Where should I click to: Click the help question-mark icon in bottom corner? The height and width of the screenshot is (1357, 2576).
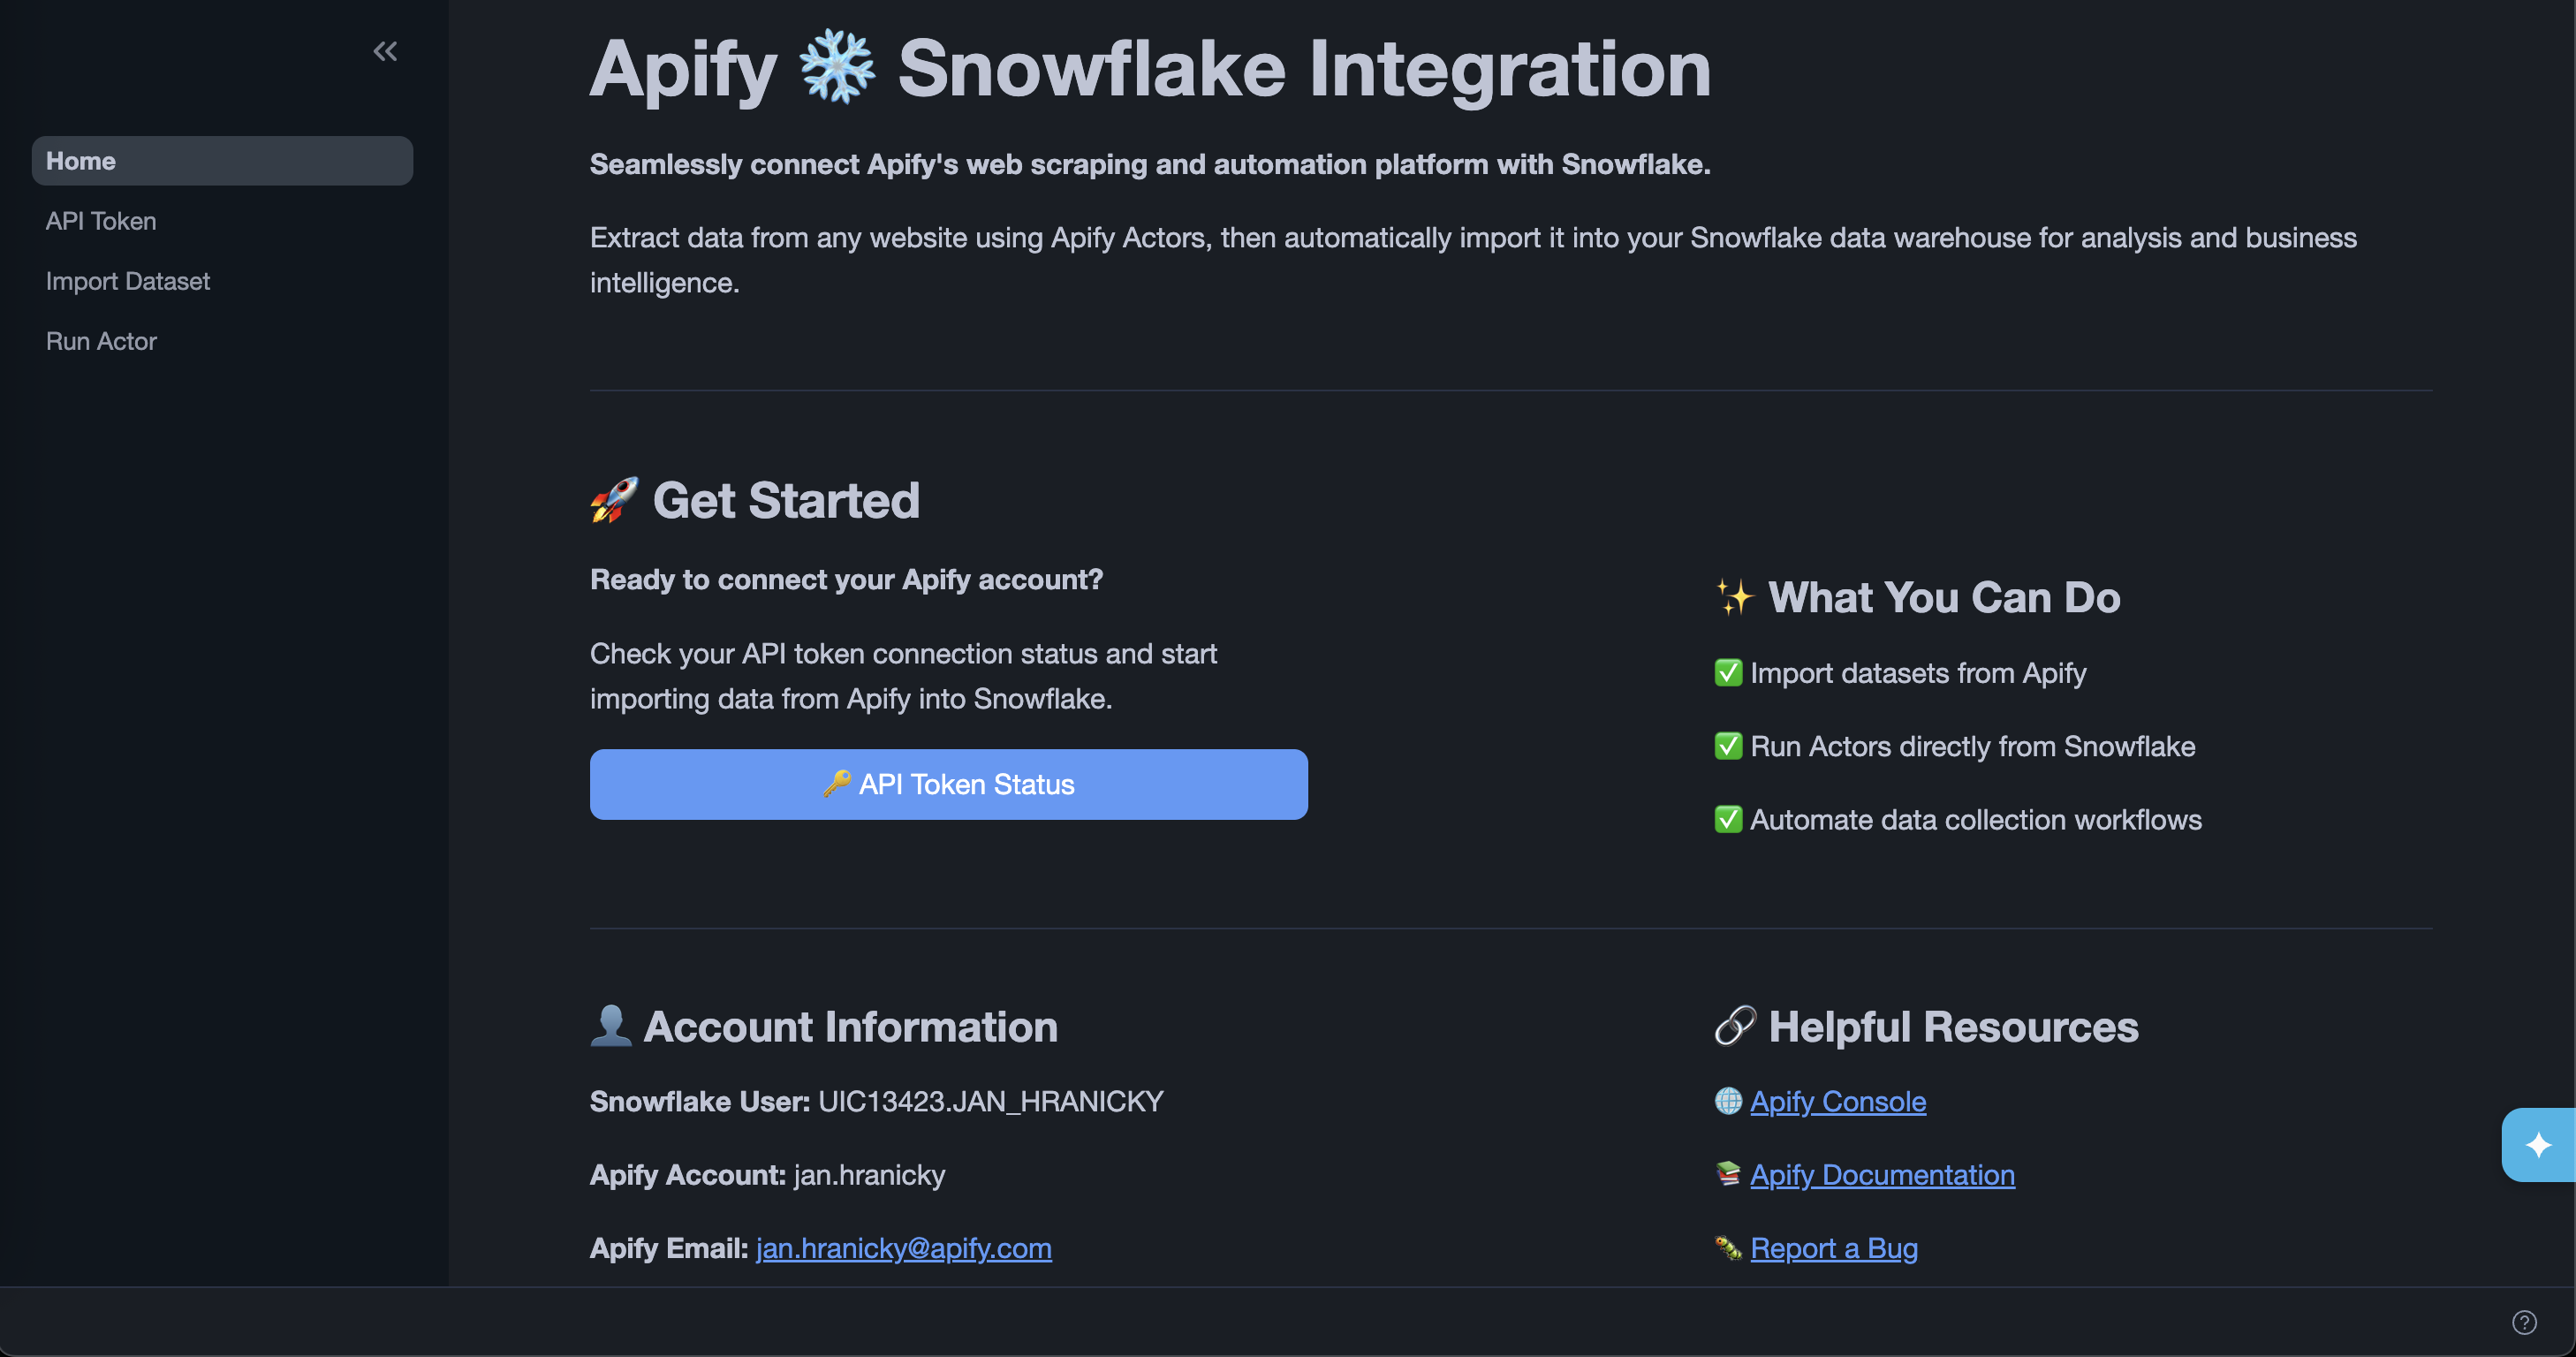pyautogui.click(x=2524, y=1321)
